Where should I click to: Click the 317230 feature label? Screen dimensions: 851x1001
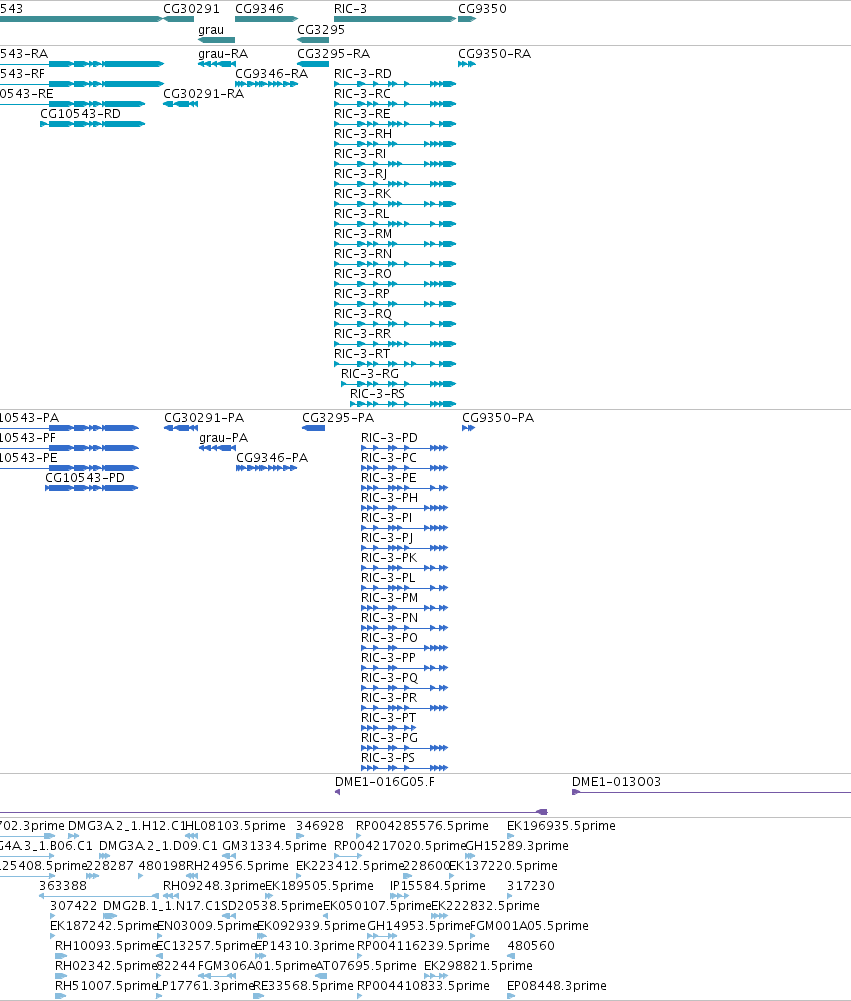(x=531, y=886)
